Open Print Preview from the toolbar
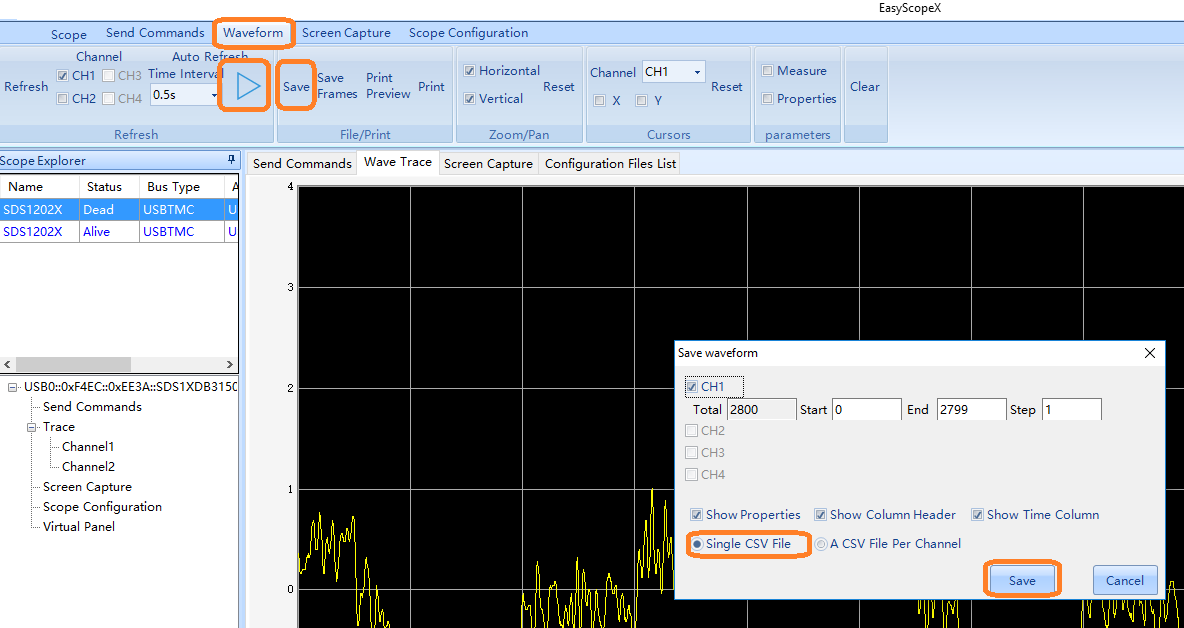 pos(388,86)
